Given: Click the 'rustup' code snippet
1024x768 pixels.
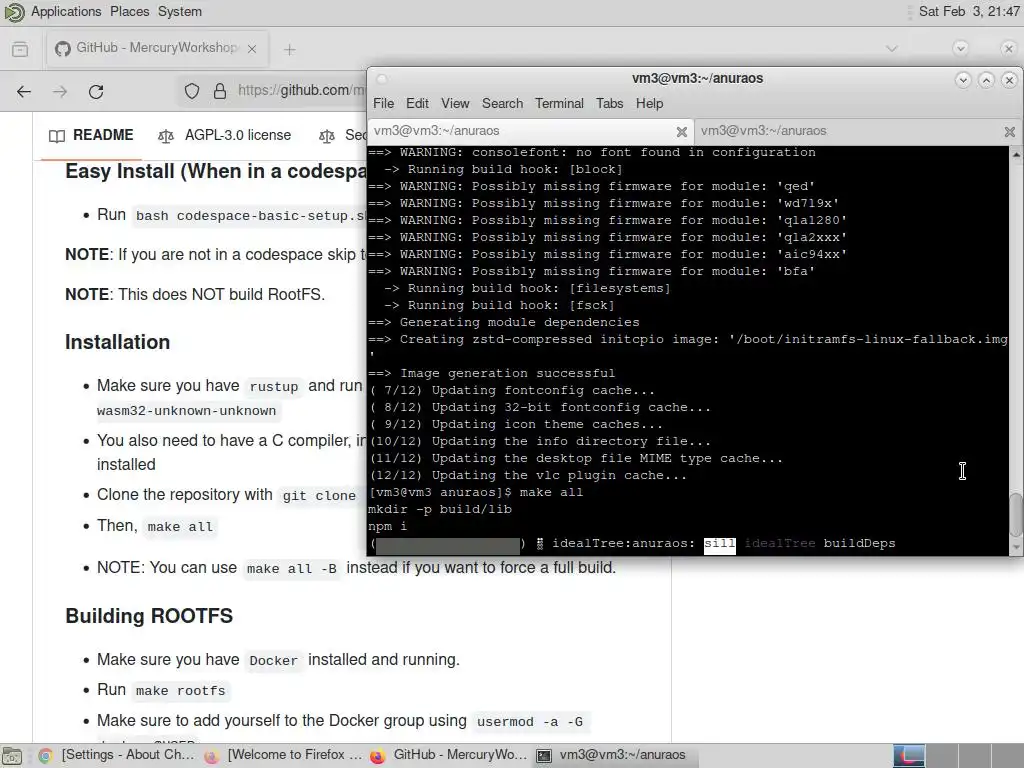Looking at the screenshot, I should (x=274, y=387).
